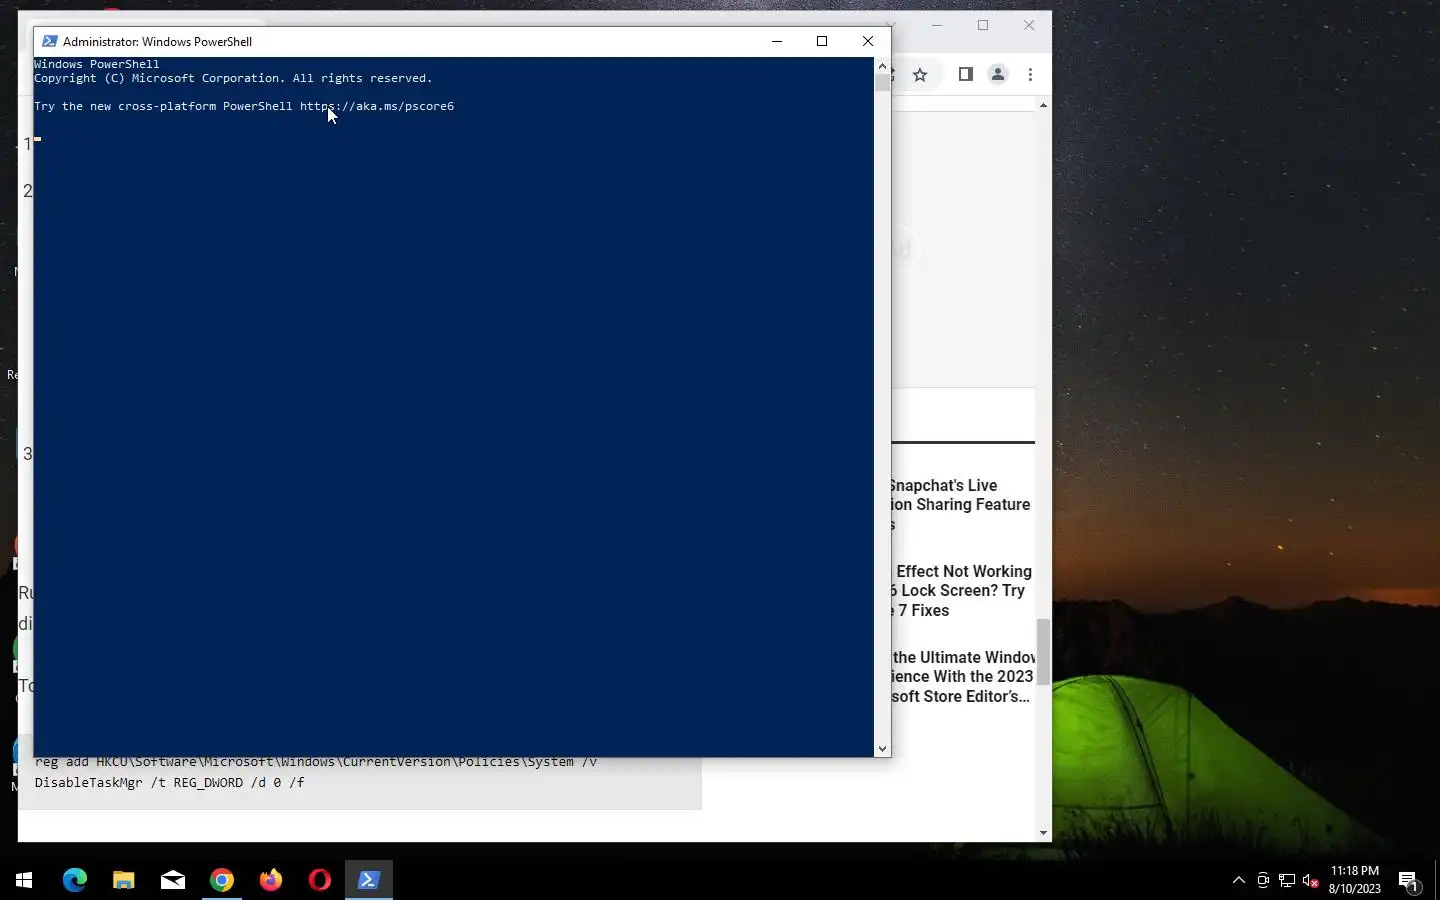Open the notification action center icon
1440x900 pixels.
tap(1409, 880)
